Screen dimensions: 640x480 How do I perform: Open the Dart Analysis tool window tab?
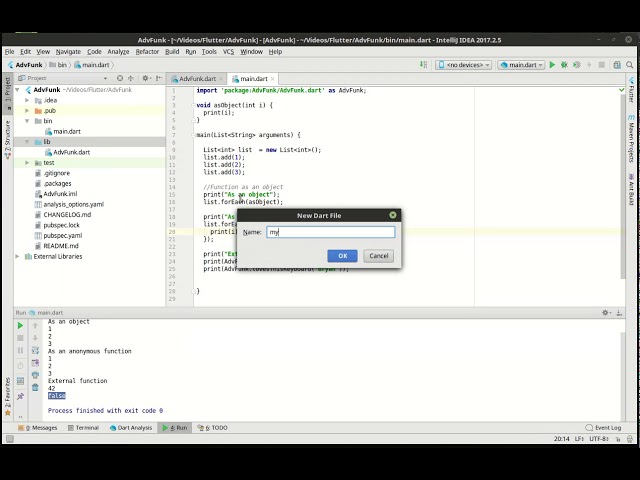click(131, 428)
